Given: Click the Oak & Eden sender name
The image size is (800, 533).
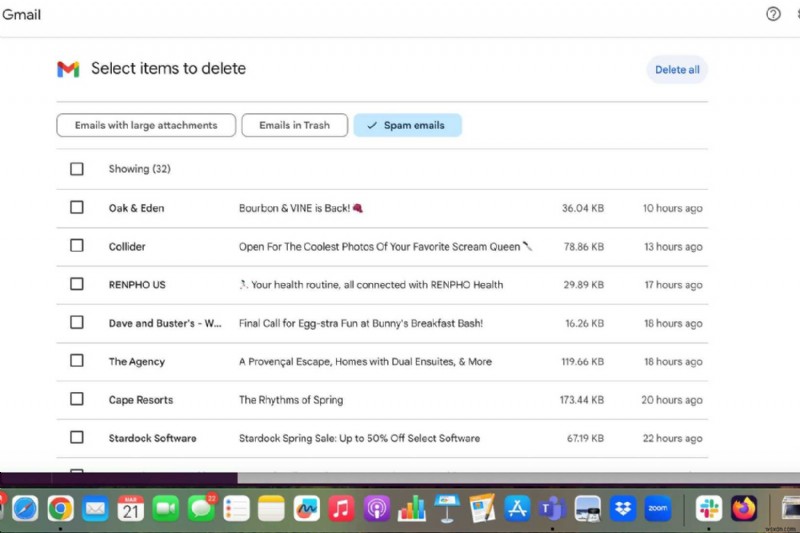Looking at the screenshot, I should pos(136,208).
